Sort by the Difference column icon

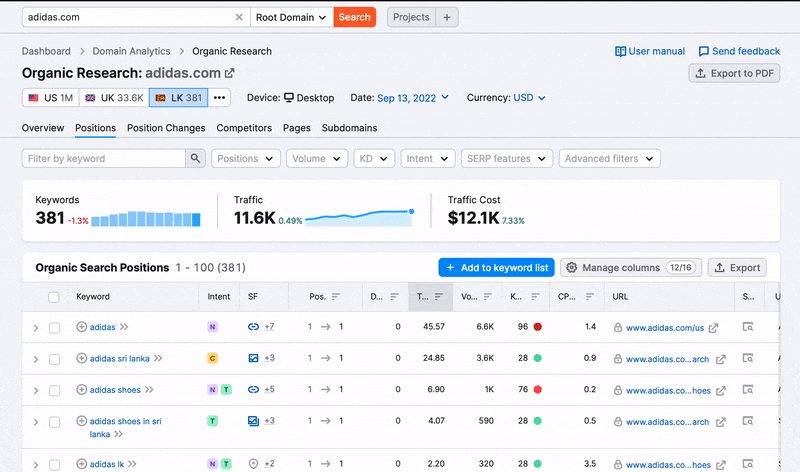tap(394, 296)
